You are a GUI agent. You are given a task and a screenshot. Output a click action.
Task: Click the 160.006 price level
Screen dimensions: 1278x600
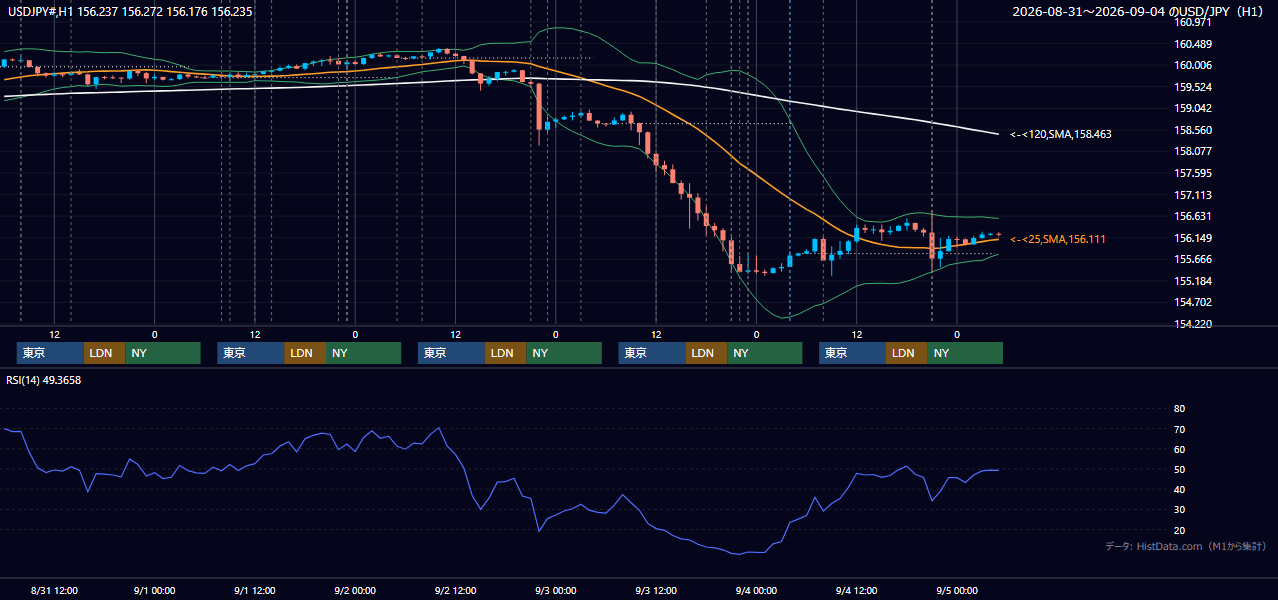[x=1193, y=65]
